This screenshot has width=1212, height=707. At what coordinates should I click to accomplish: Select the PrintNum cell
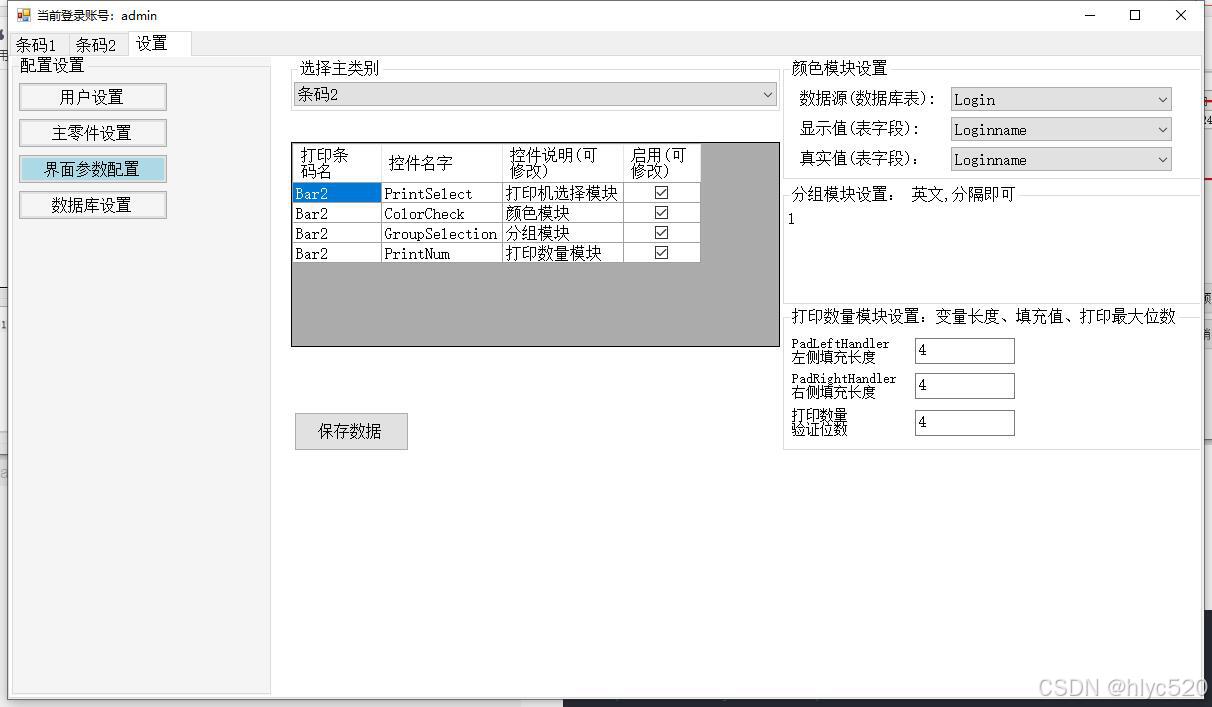click(x=442, y=253)
